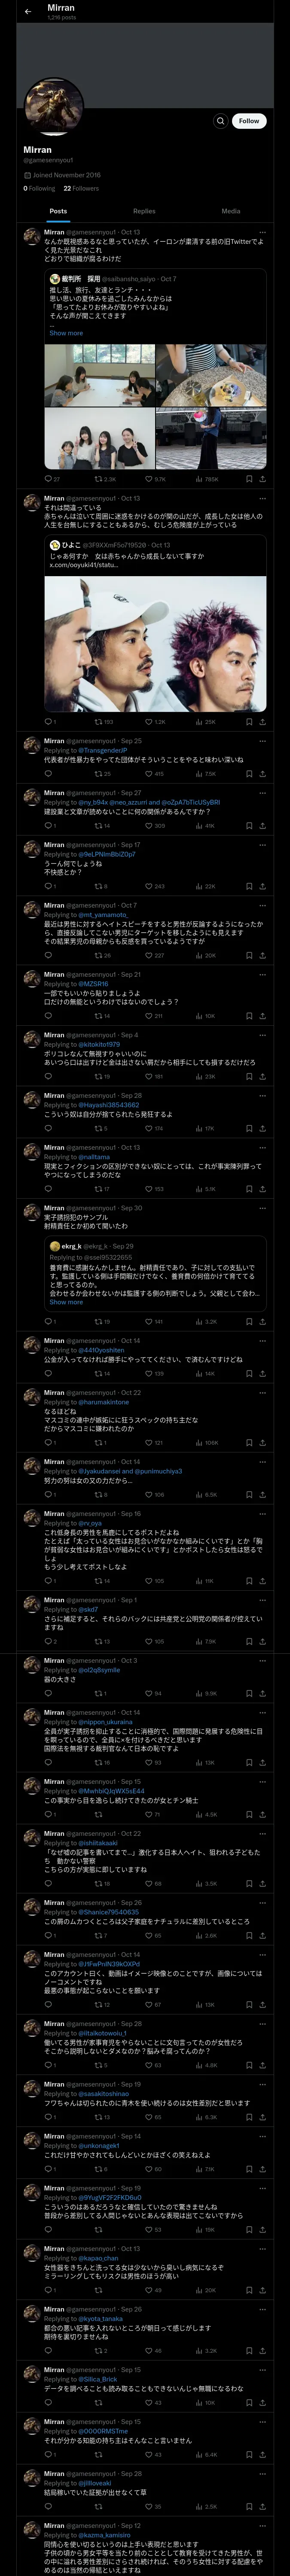This screenshot has width=290, height=2576.
Task: View analytics of the 785K views post
Action: [x=207, y=479]
